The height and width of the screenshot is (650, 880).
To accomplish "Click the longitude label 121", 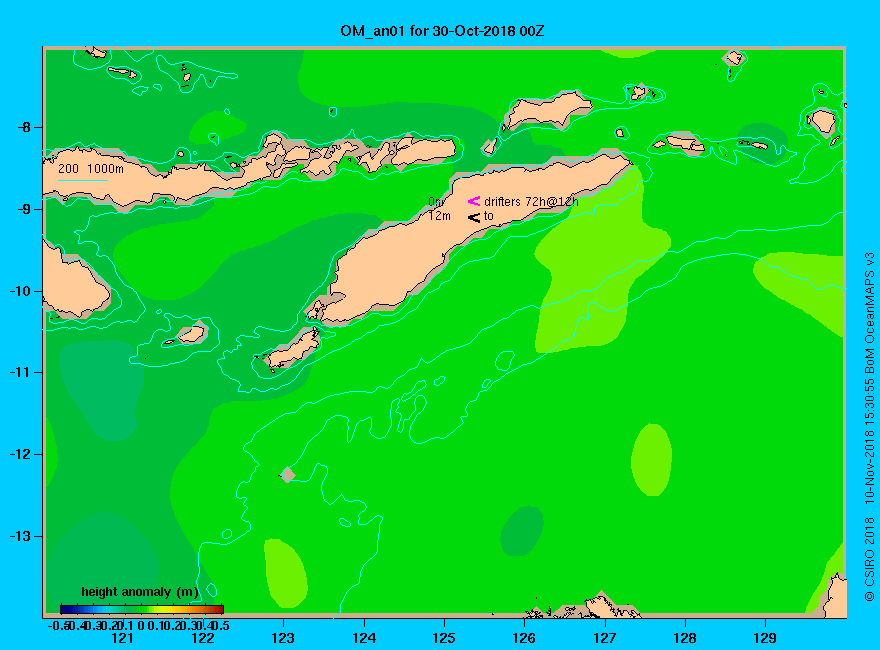I will pyautogui.click(x=122, y=638).
